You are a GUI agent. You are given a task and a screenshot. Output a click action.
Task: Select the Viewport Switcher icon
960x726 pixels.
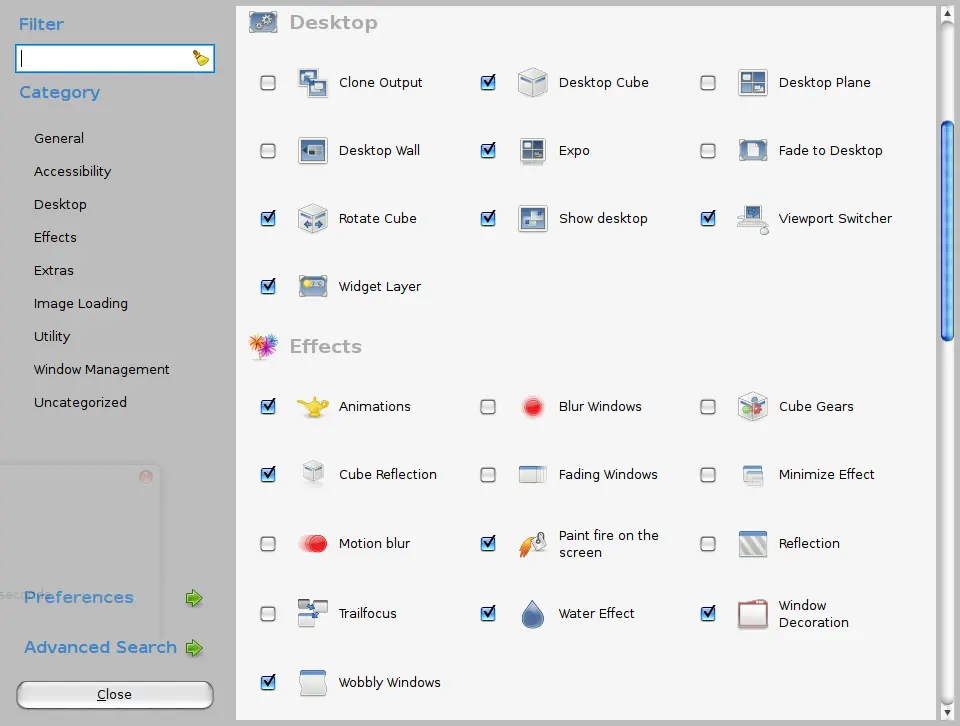pyautogui.click(x=752, y=219)
